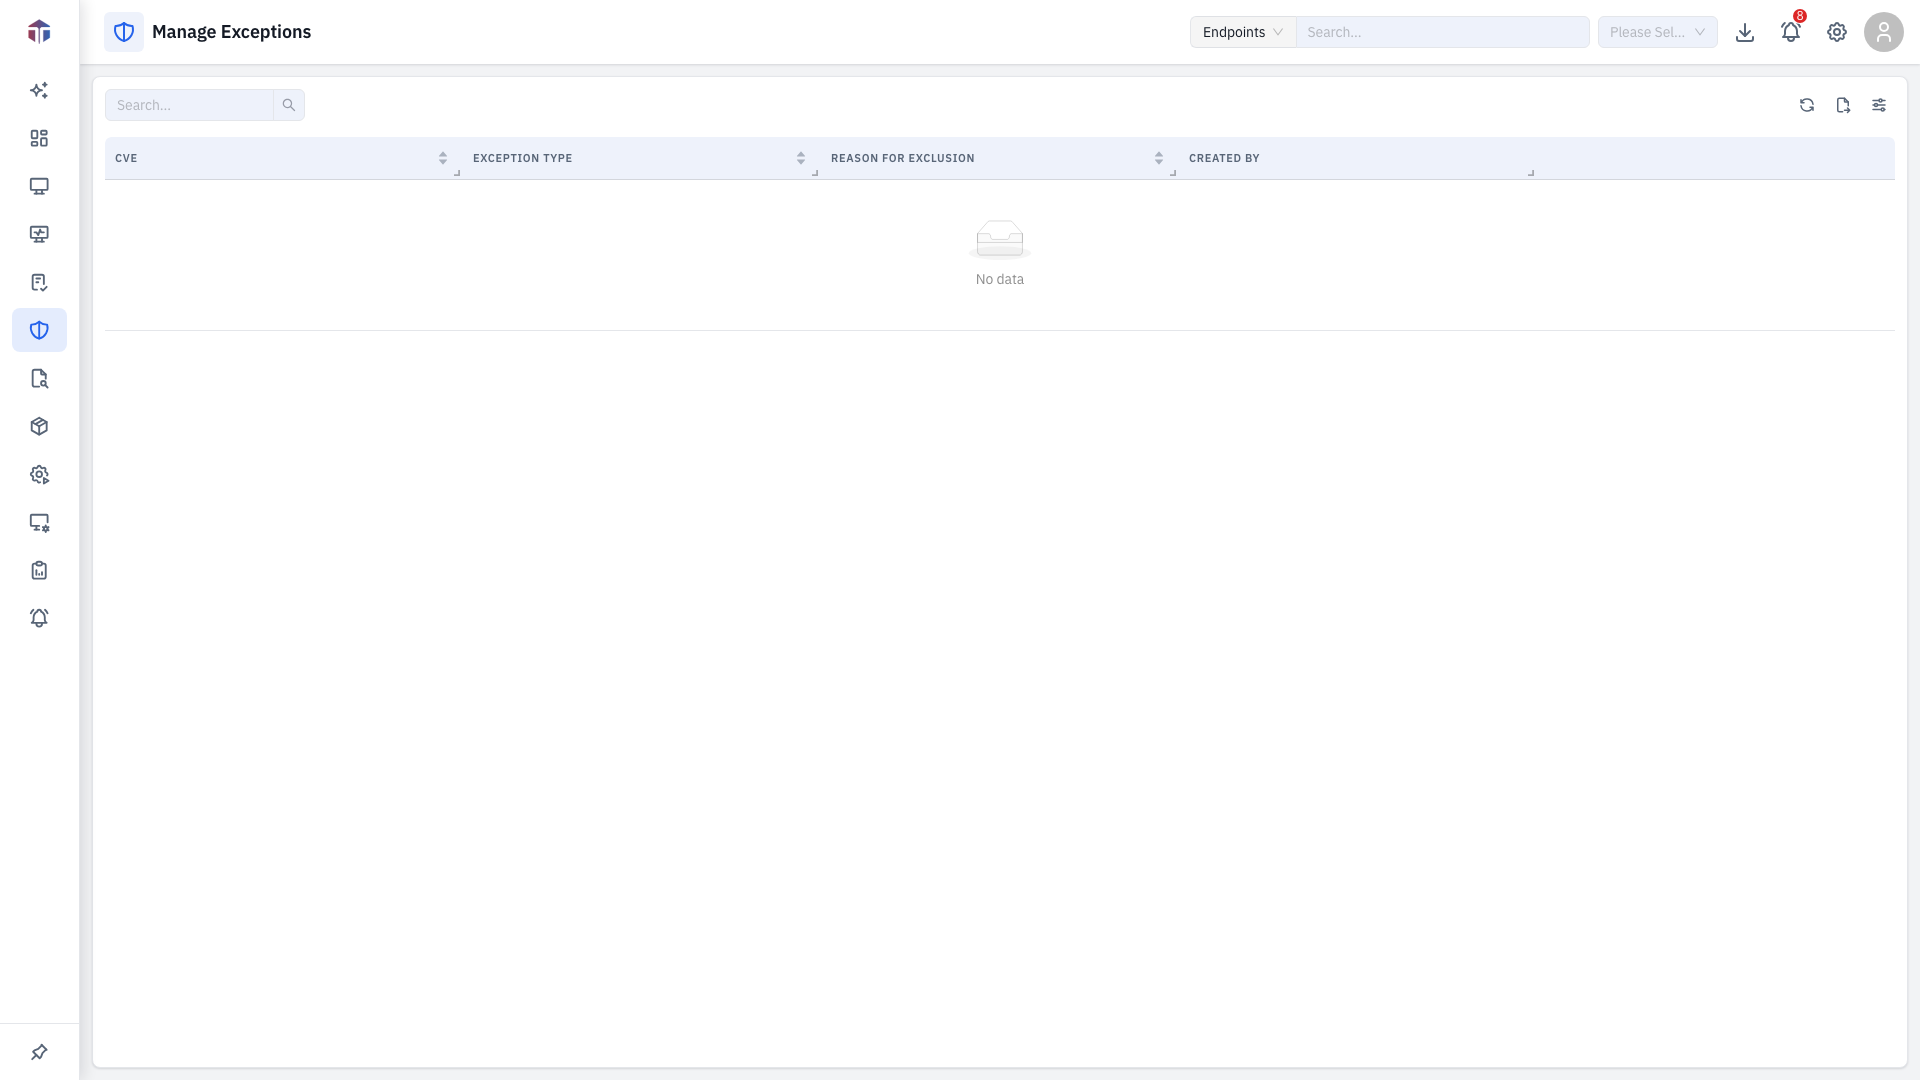
Task: Open the Please Select dropdown
Action: (1658, 32)
